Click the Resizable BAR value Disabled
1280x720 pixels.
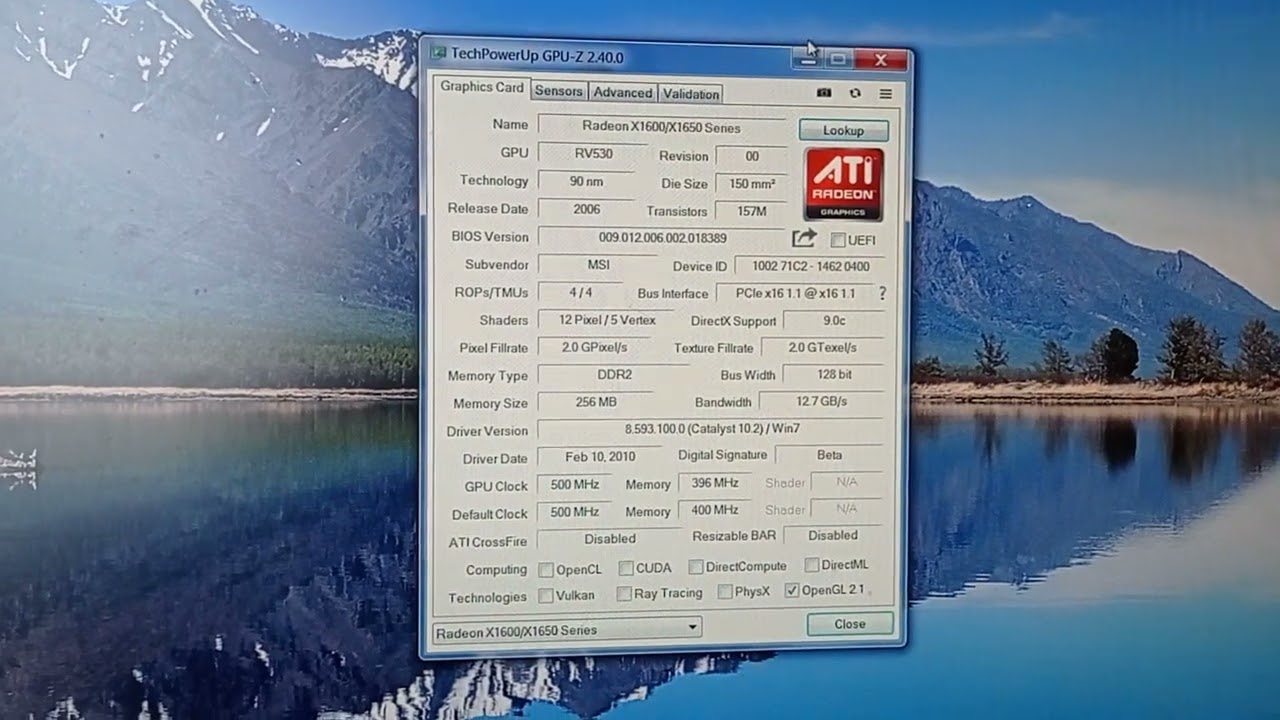833,535
